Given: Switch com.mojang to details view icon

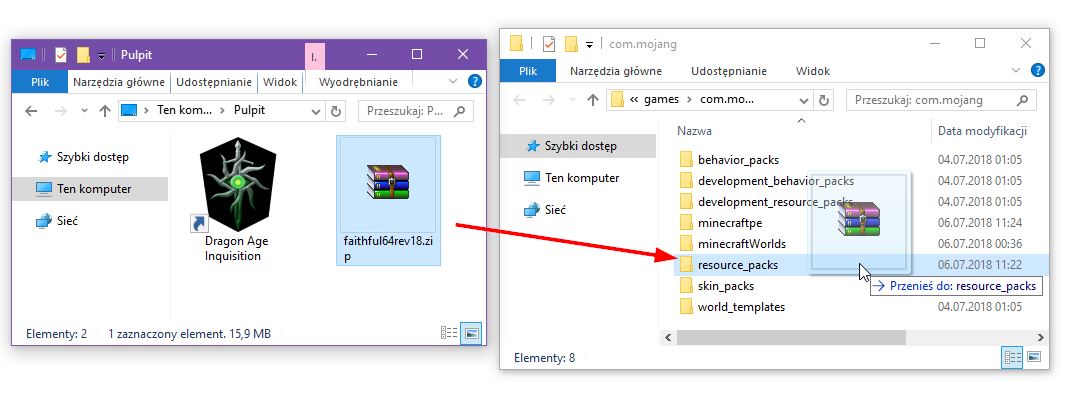Looking at the screenshot, I should click(1012, 357).
